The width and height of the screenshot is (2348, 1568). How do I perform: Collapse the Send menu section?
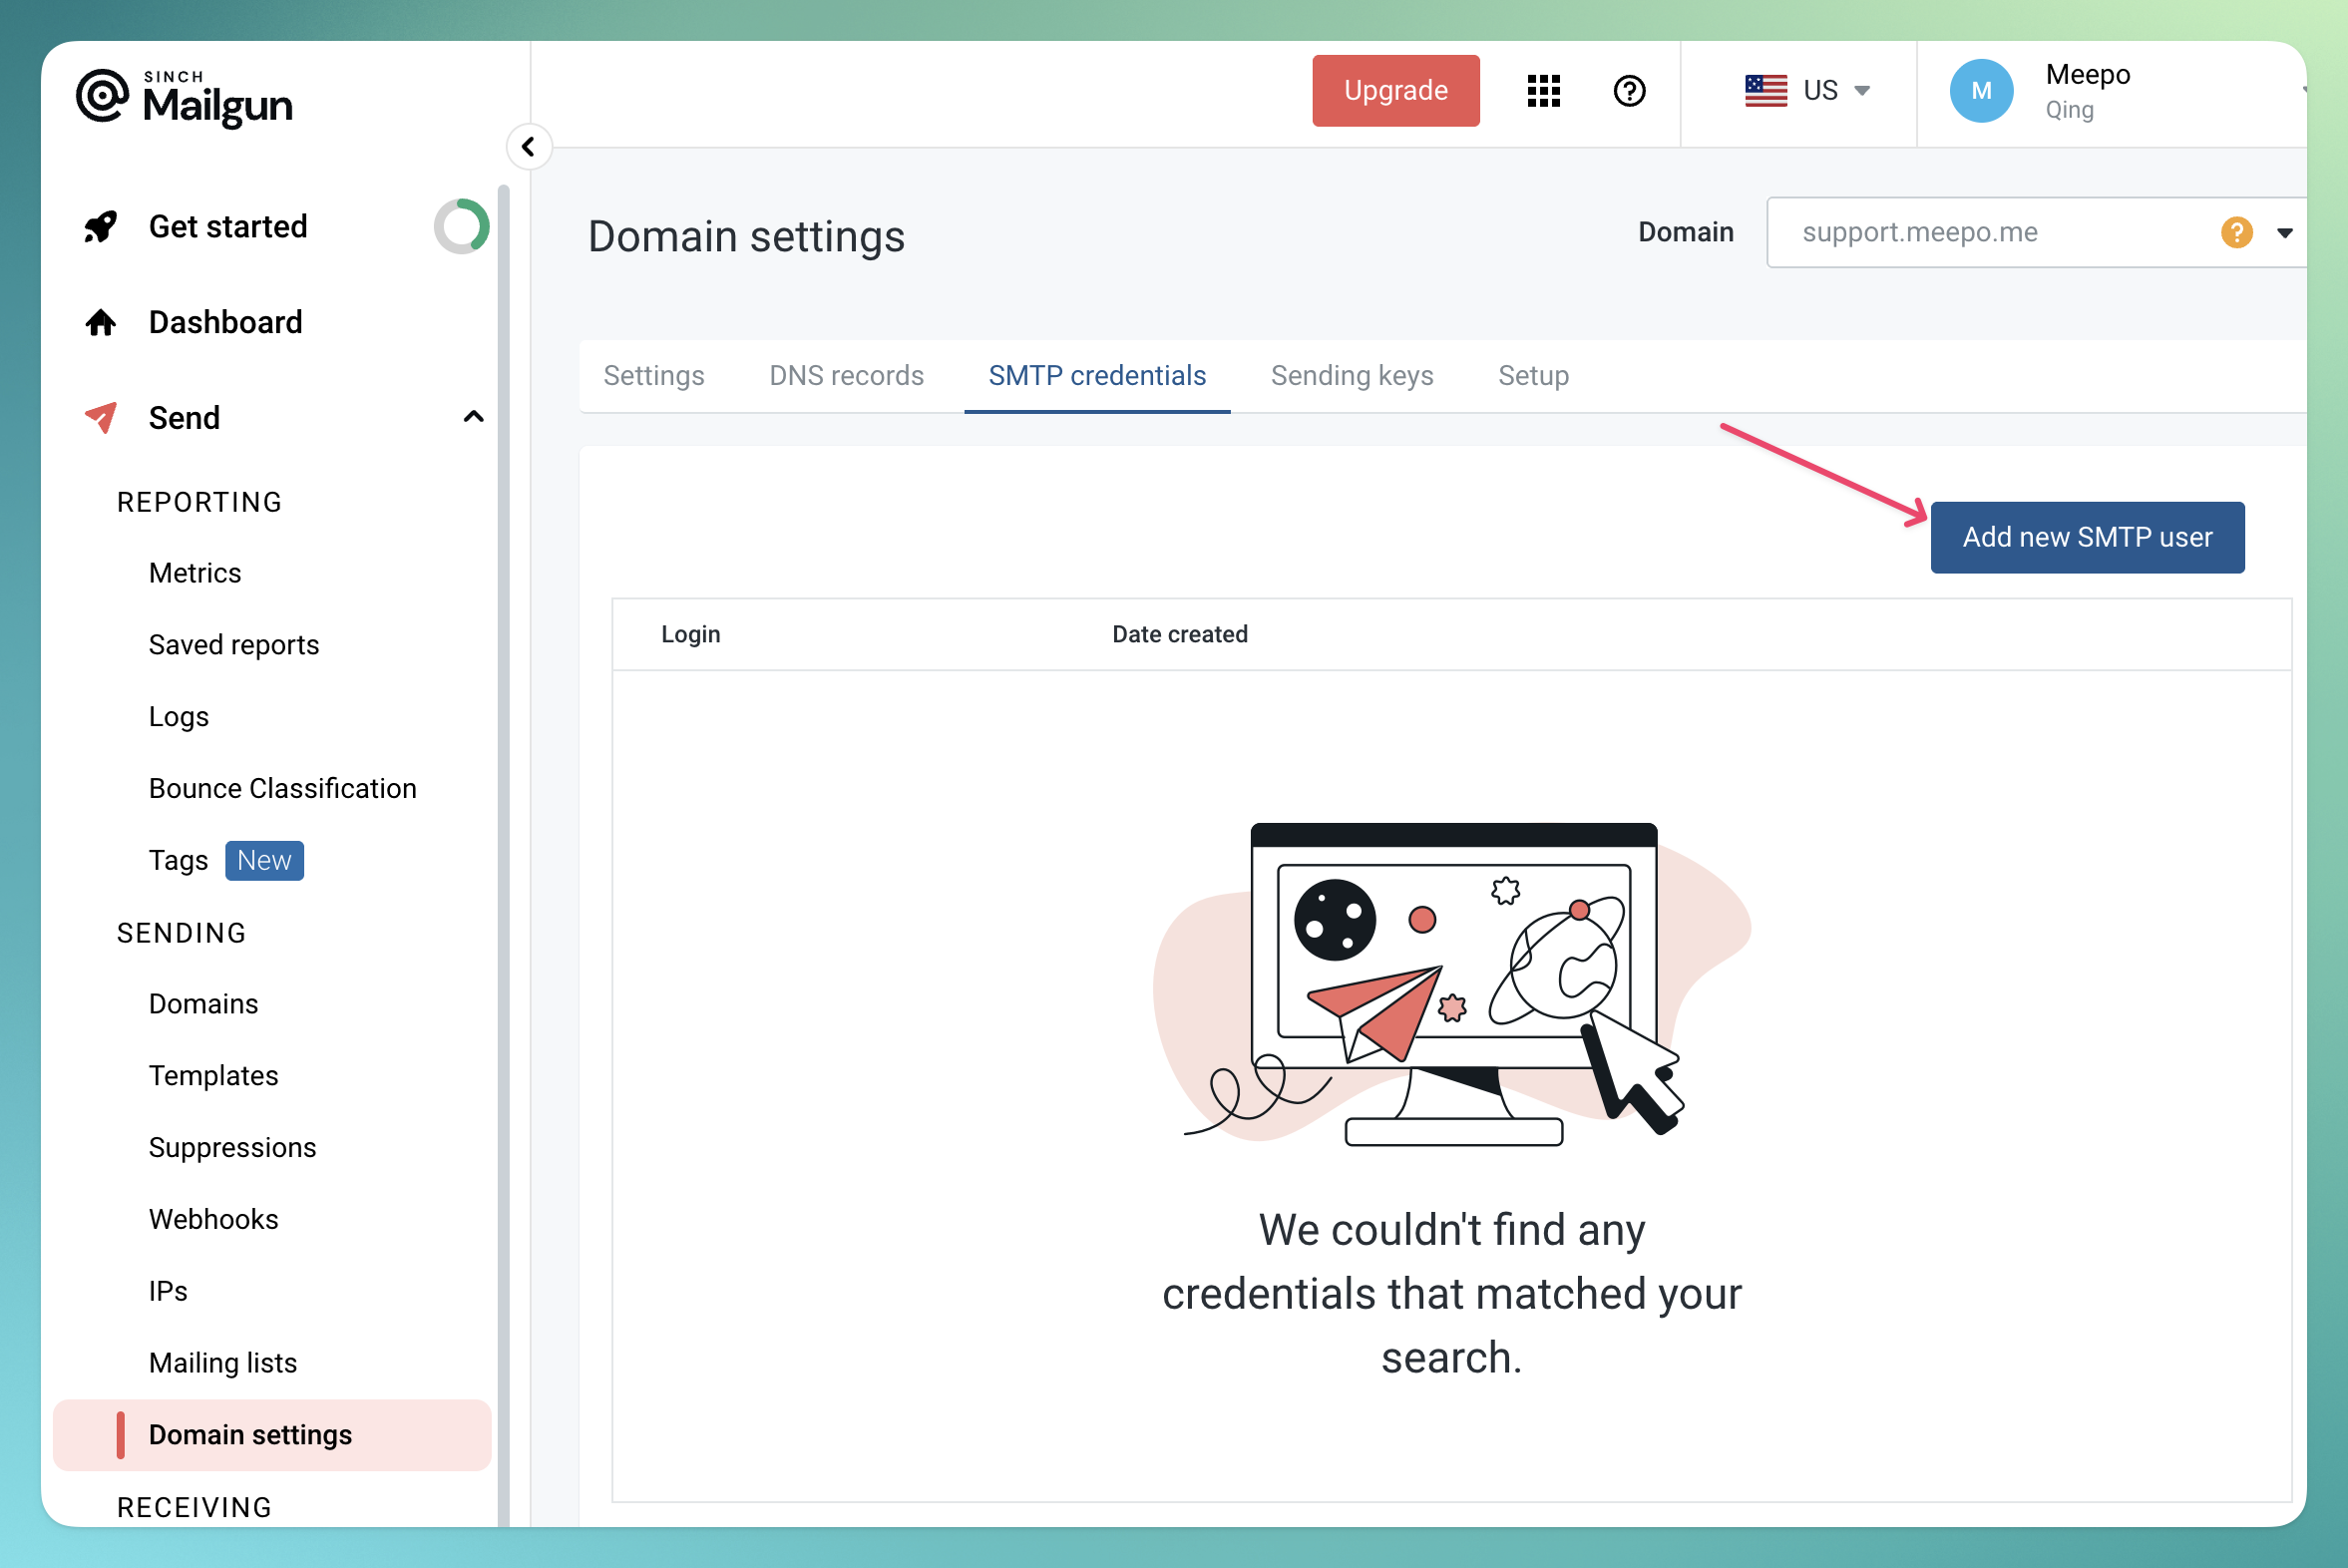(x=474, y=417)
